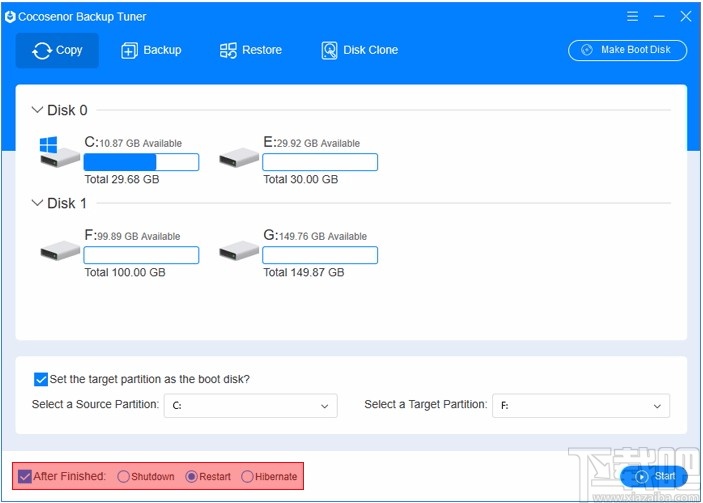
Task: Click the 'Total 30.00 GB' text
Action: point(300,179)
